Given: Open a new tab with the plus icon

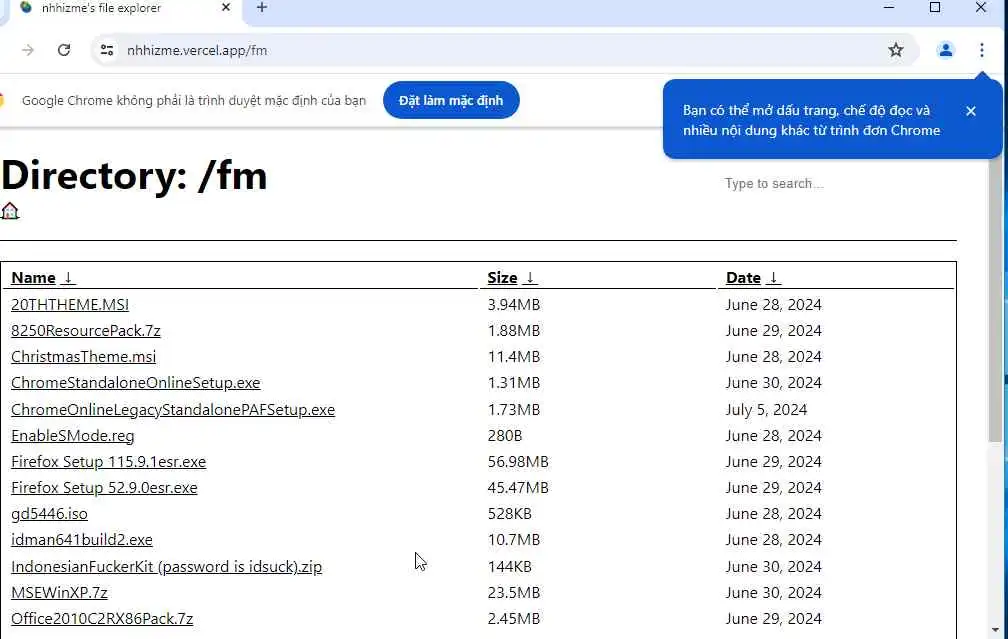Looking at the screenshot, I should click(x=262, y=8).
